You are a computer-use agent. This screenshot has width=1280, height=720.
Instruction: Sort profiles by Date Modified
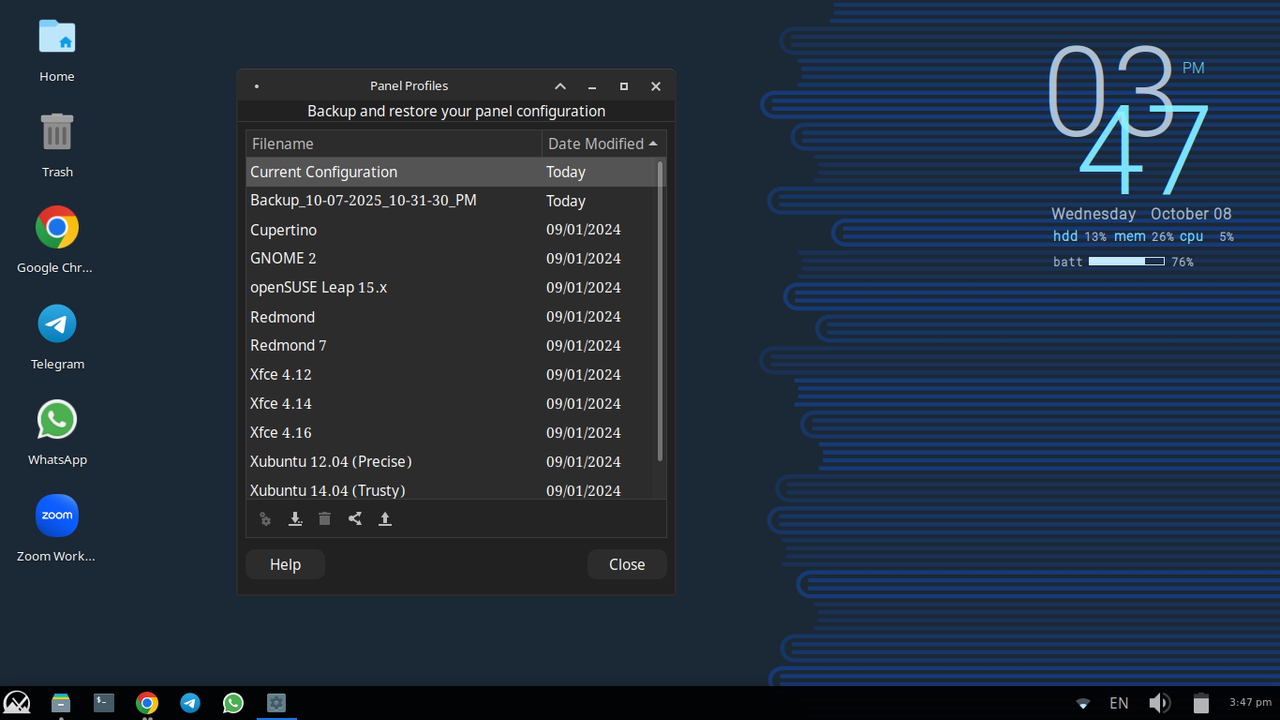point(597,143)
